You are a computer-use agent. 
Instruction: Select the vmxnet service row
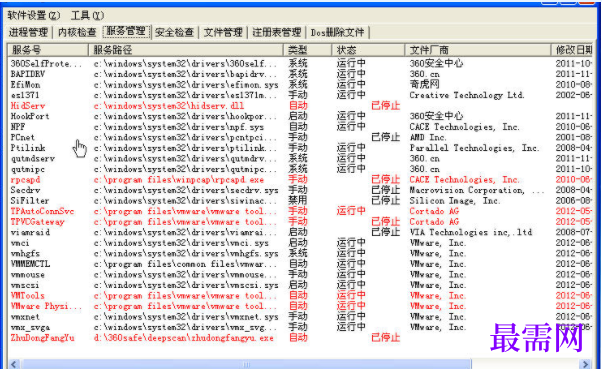click(x=301, y=317)
